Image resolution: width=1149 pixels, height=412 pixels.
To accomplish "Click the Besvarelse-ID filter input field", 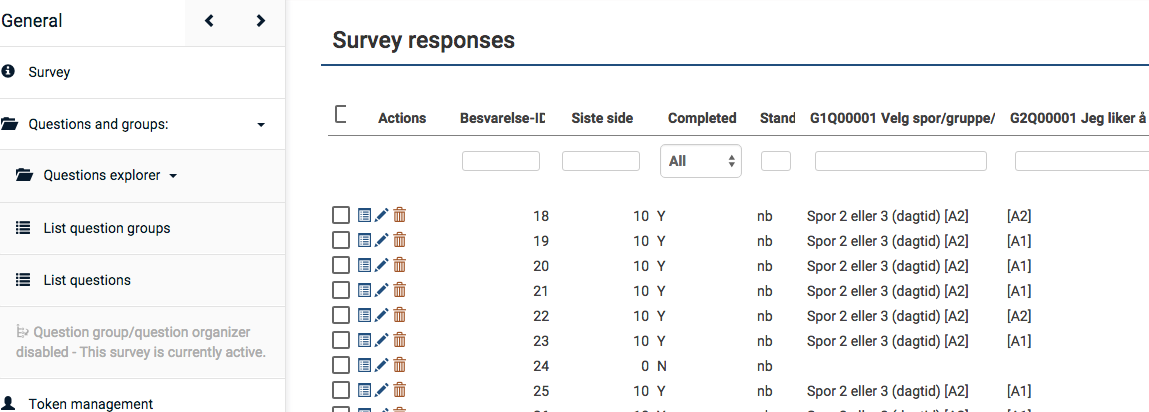I will point(501,161).
